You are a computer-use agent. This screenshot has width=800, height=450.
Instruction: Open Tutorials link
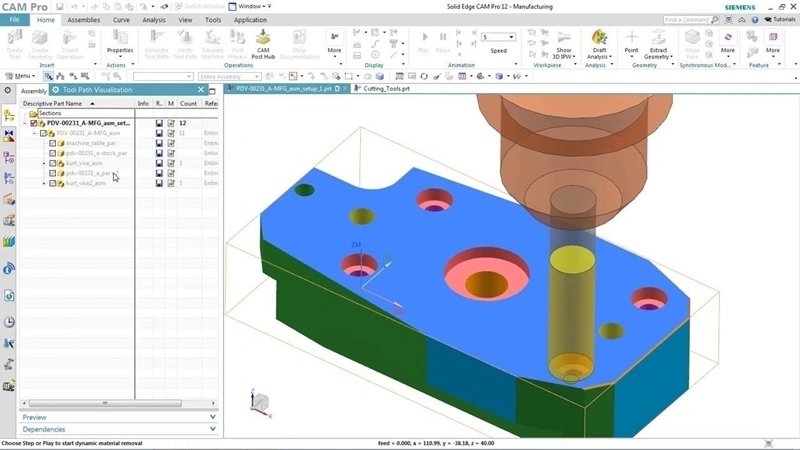780,19
